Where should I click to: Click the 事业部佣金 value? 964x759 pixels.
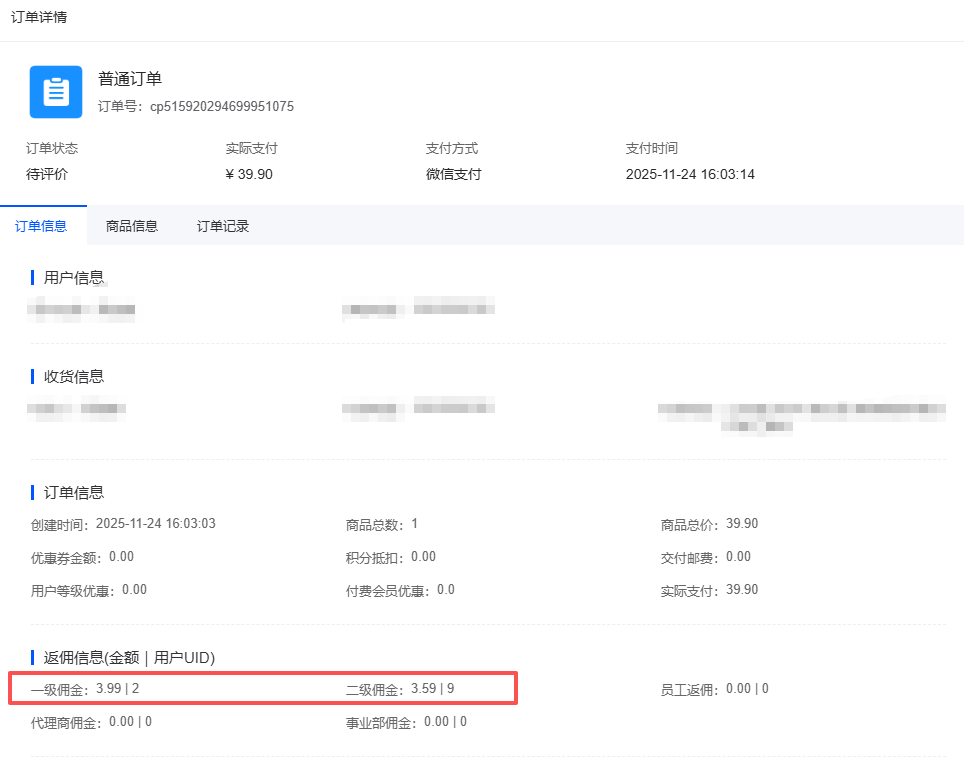point(445,721)
